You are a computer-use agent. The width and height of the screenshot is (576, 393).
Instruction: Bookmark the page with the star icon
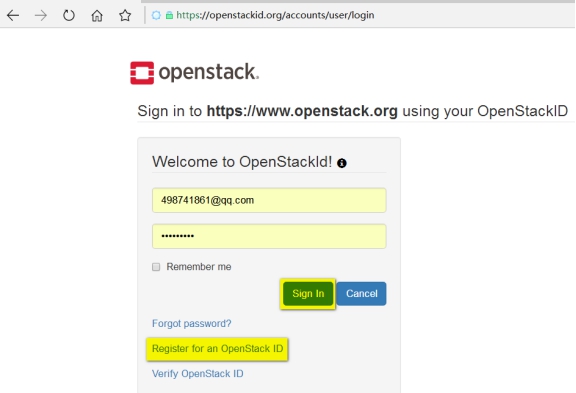125,15
